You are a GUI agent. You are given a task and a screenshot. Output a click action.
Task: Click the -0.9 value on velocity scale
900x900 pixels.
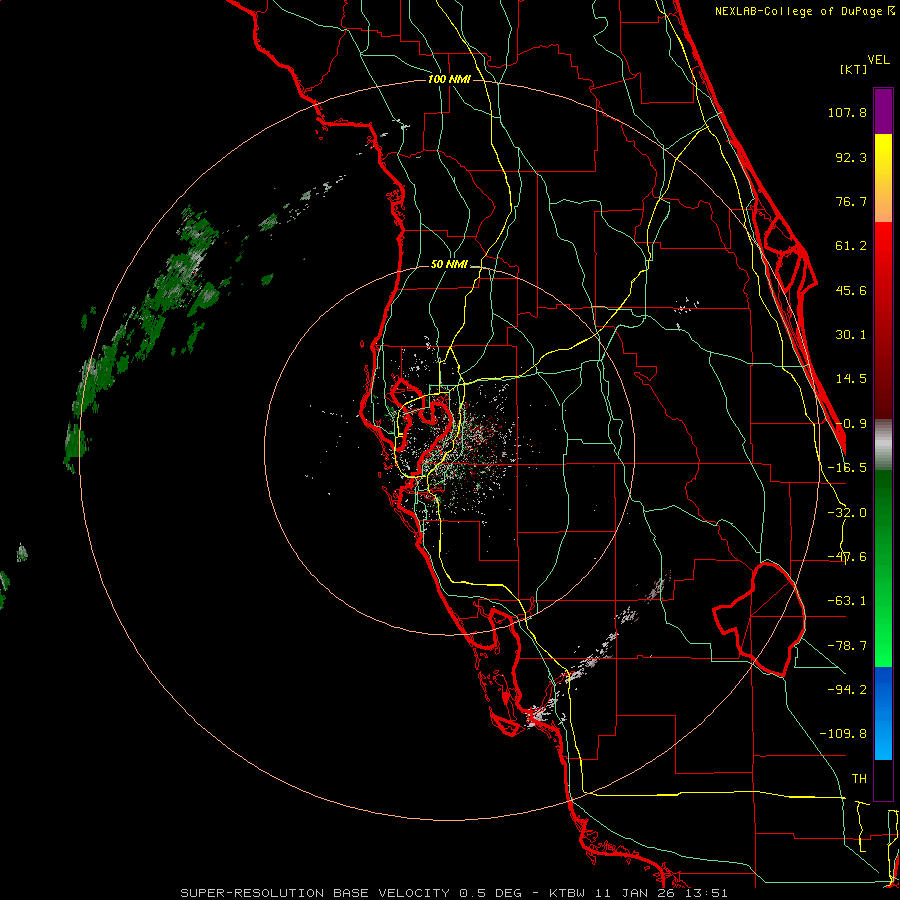click(851, 424)
